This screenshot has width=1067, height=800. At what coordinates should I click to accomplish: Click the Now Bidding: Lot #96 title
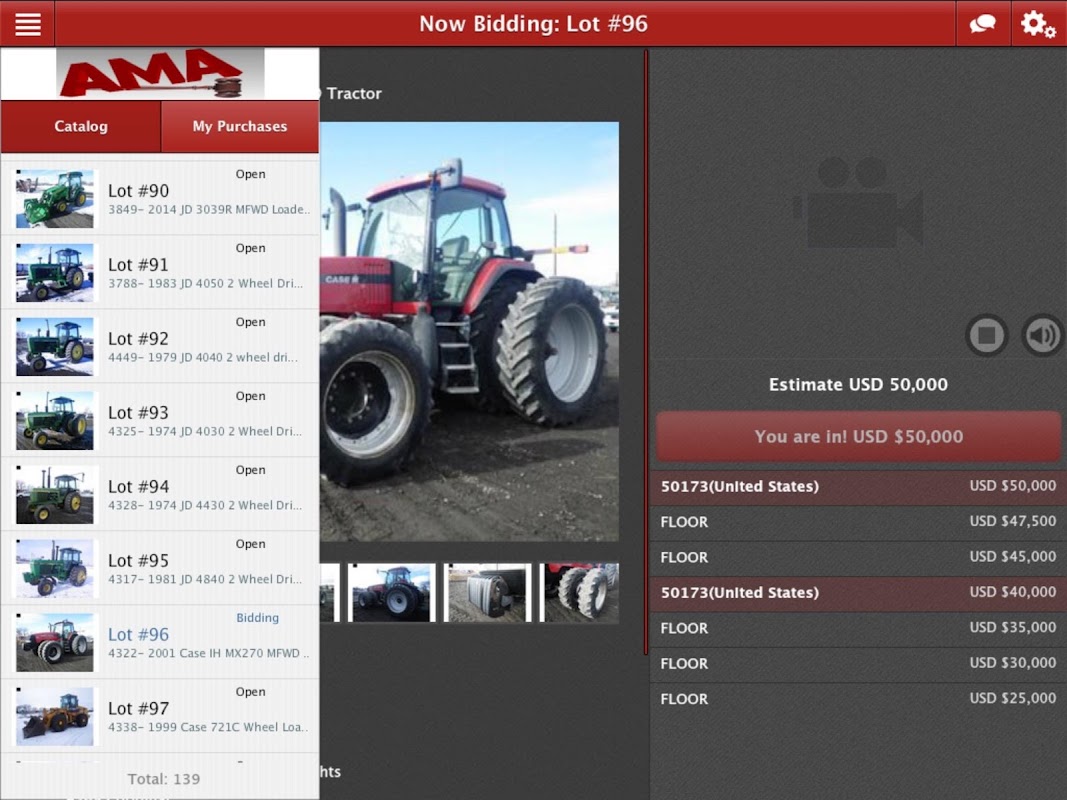[533, 24]
